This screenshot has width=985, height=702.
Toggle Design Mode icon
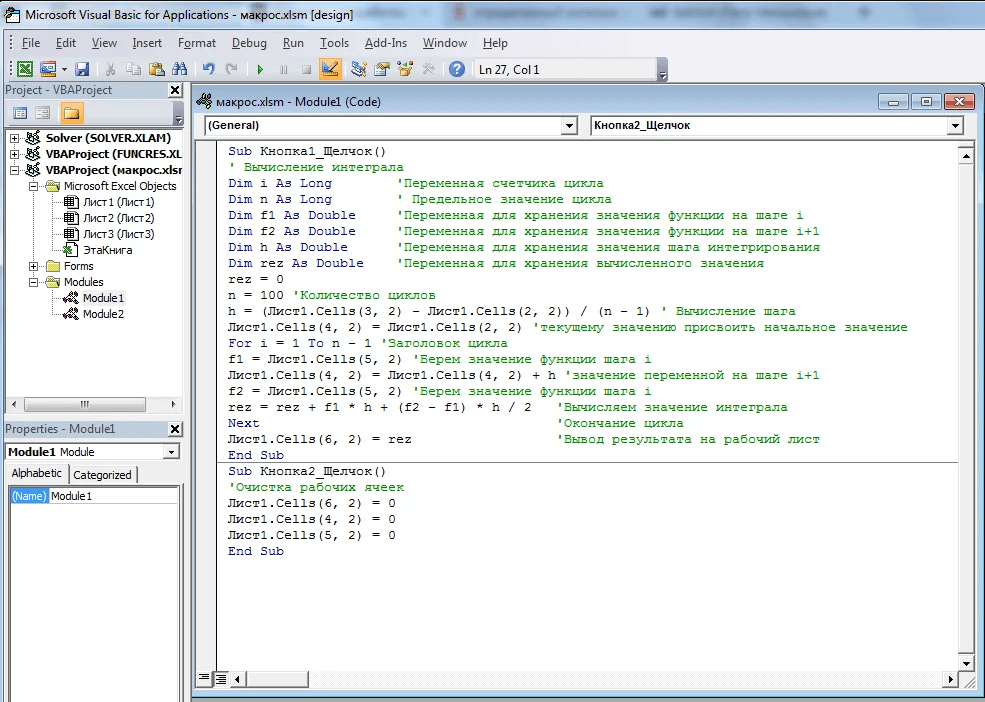click(x=330, y=69)
